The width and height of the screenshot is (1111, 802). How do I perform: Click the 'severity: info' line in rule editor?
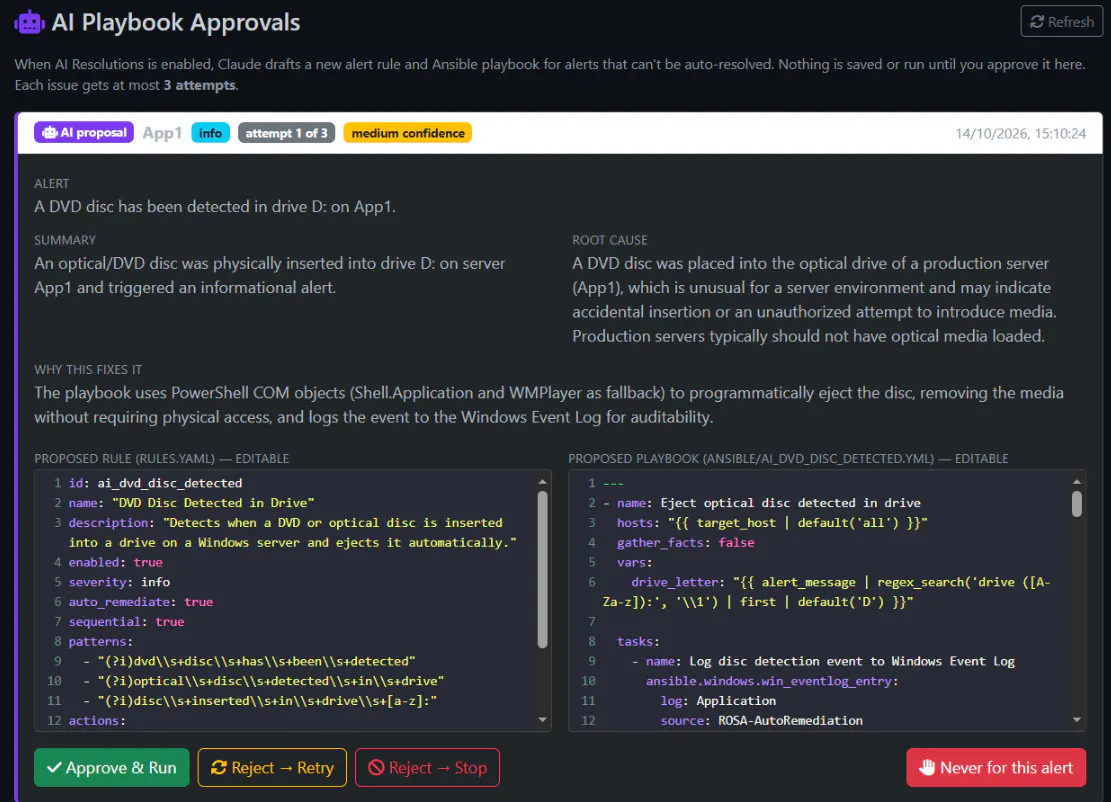pyautogui.click(x=119, y=582)
